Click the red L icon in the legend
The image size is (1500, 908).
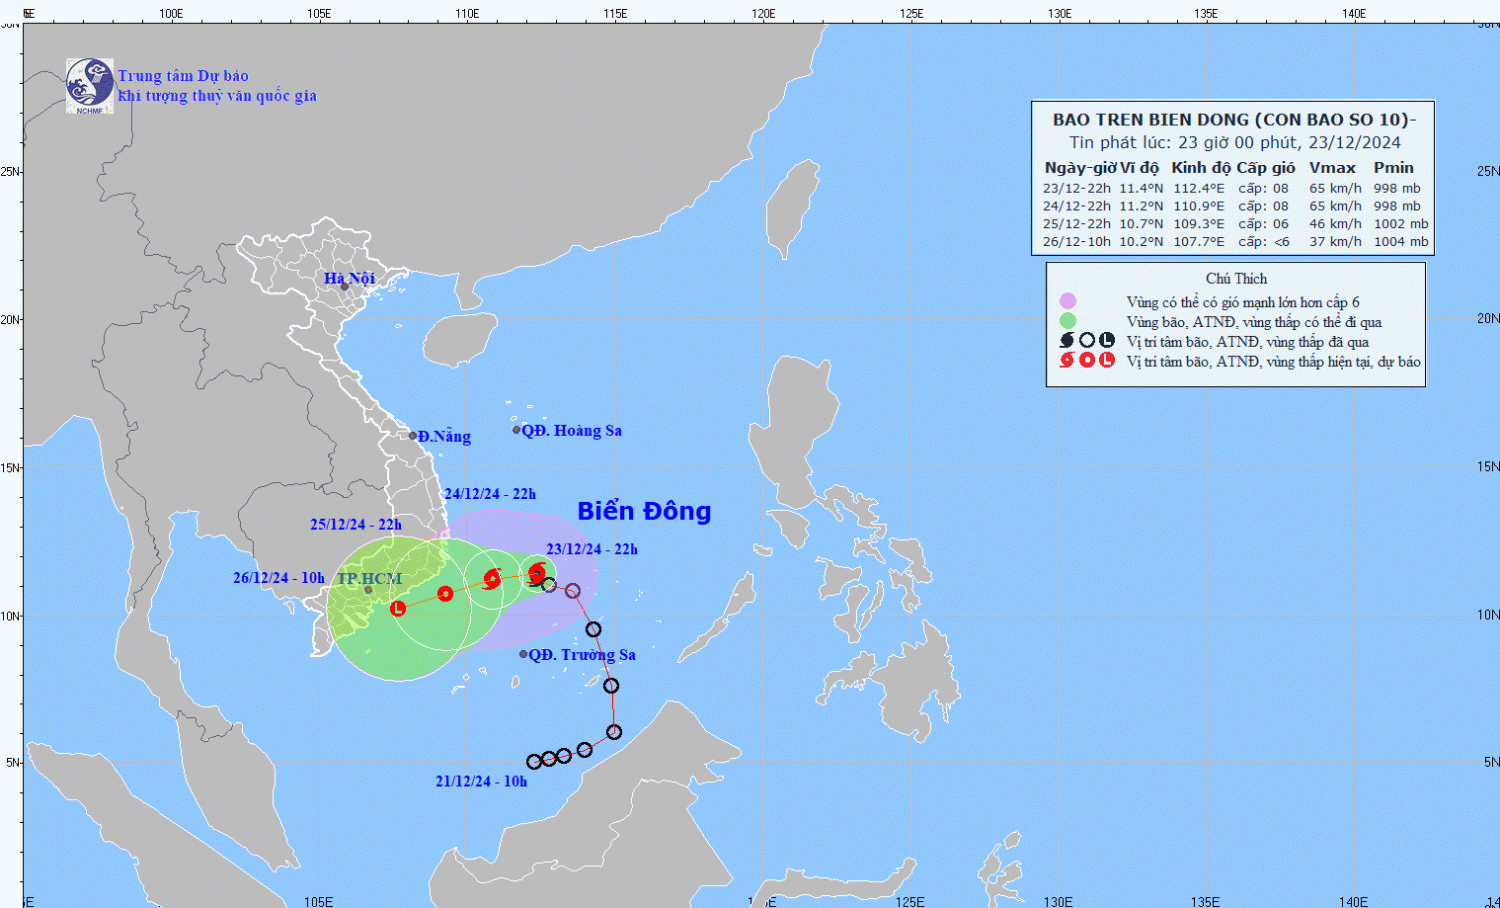click(1107, 360)
